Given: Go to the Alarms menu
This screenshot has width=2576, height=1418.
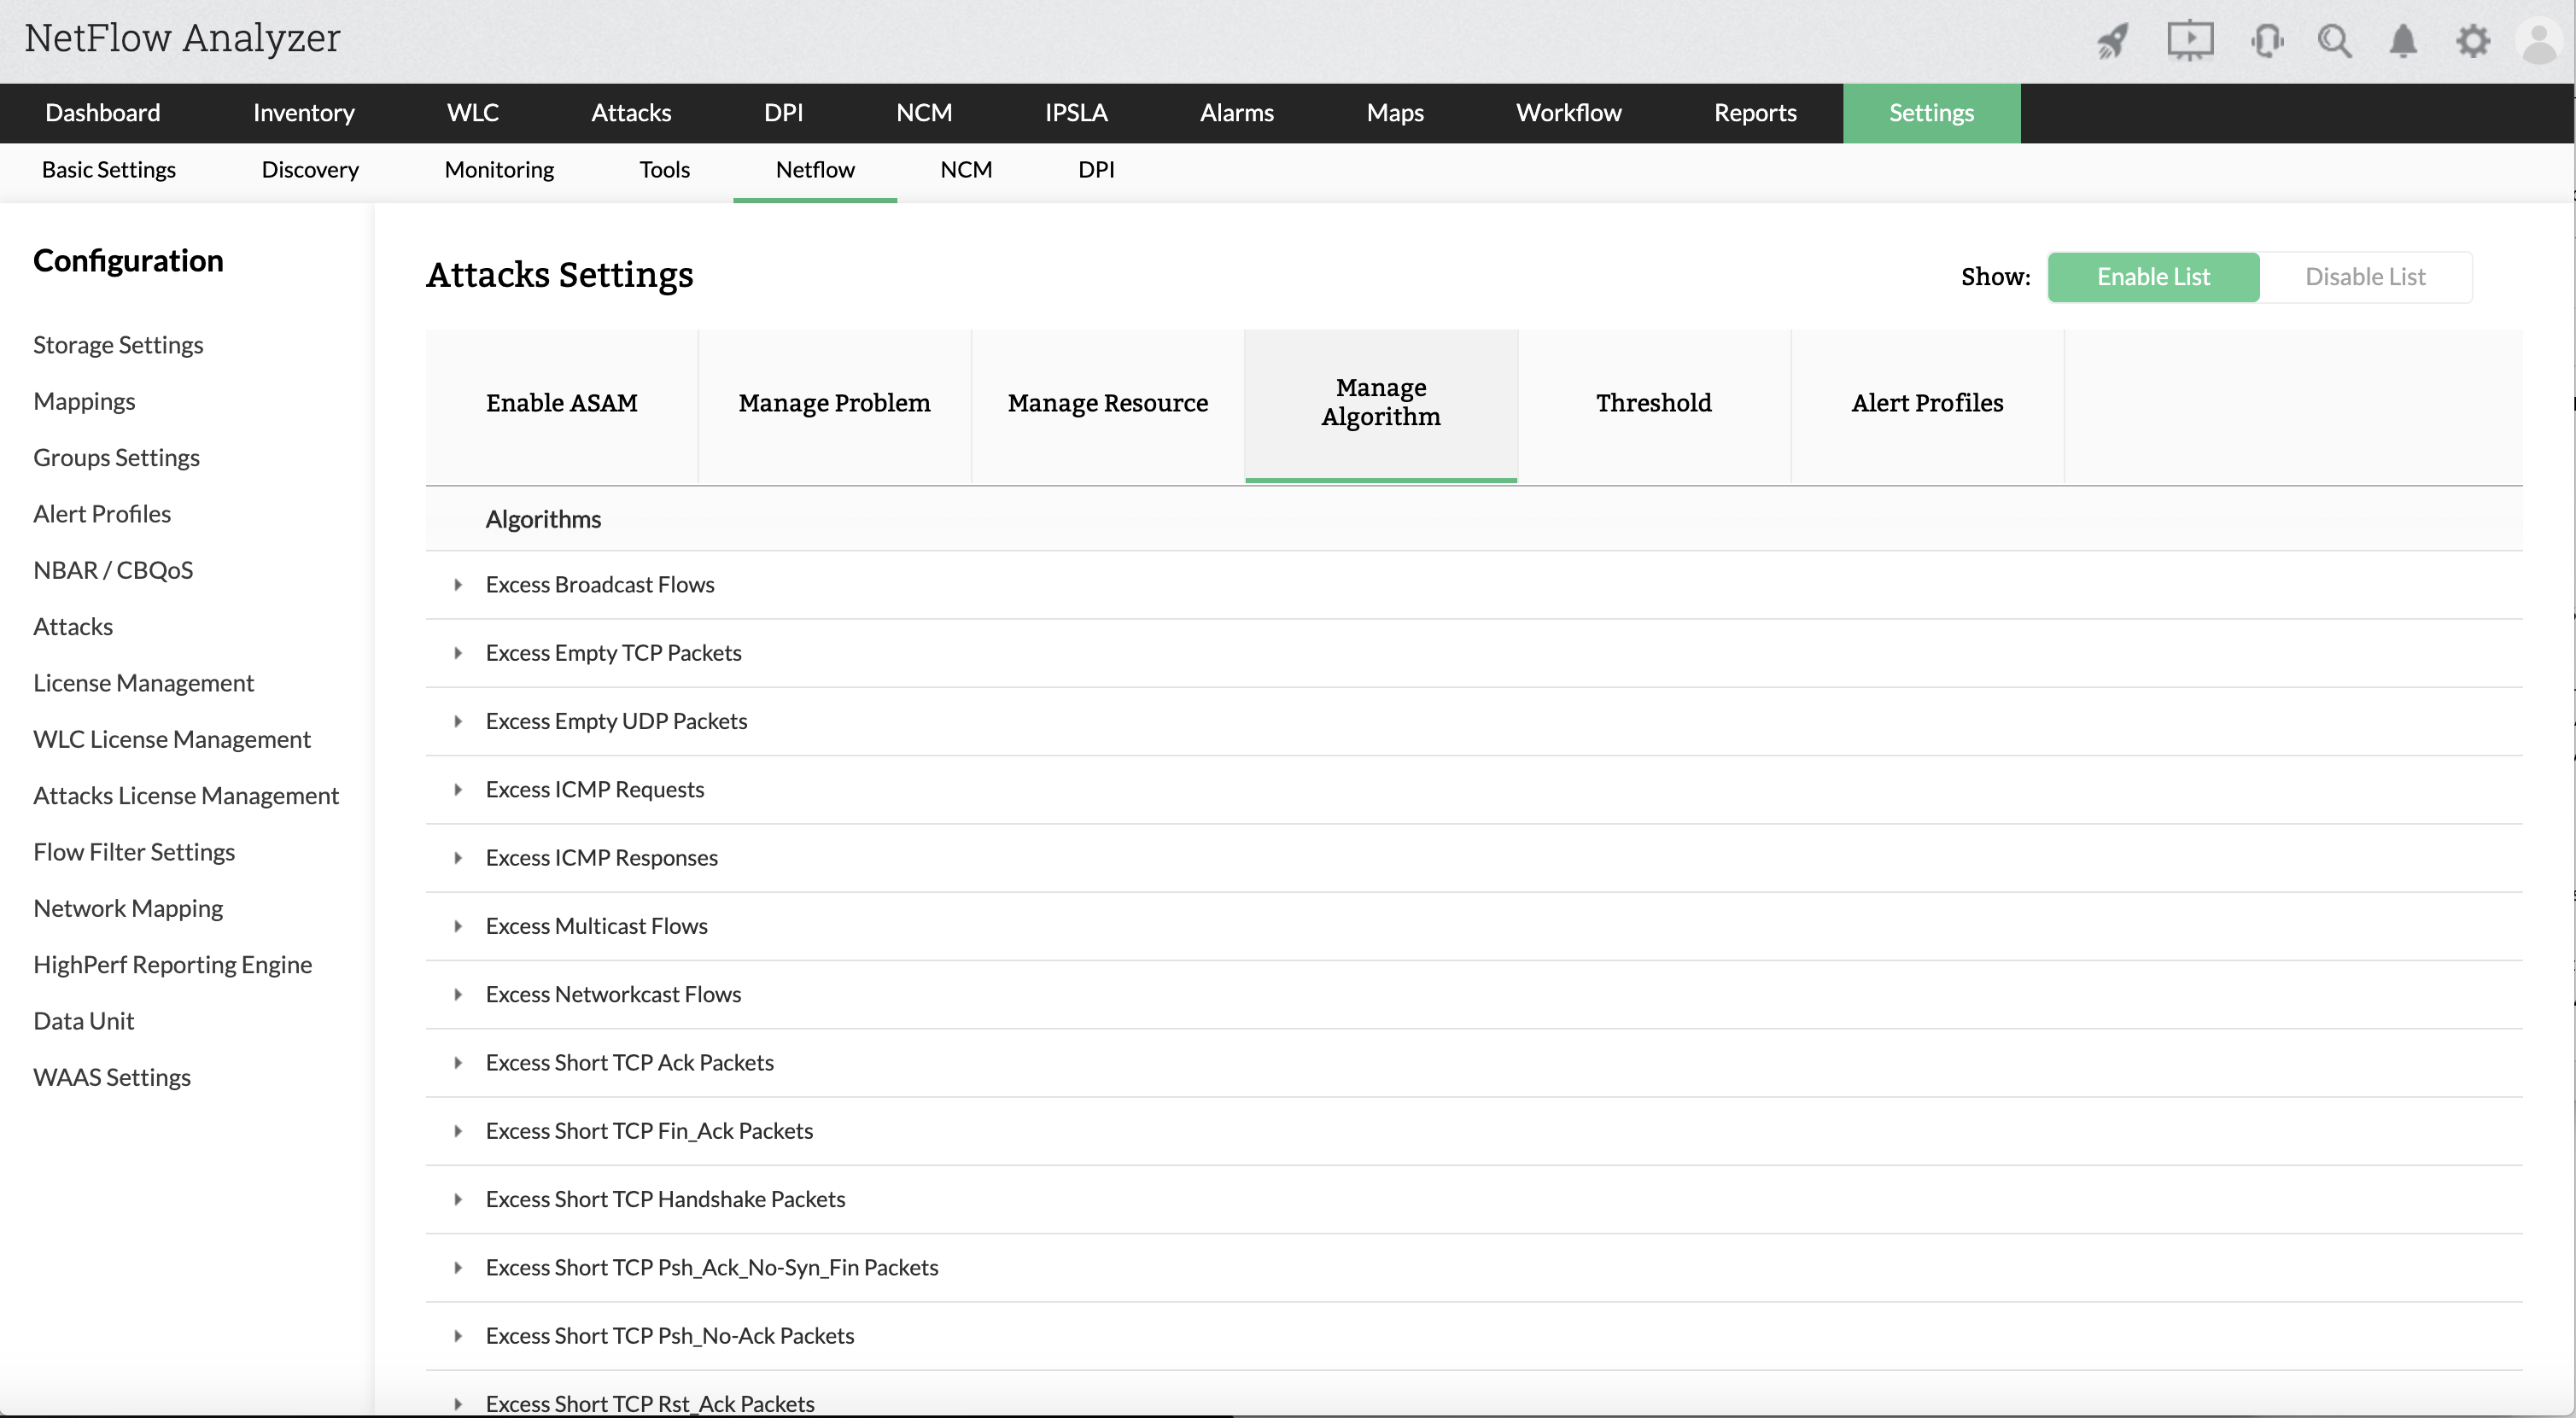Looking at the screenshot, I should point(1236,113).
